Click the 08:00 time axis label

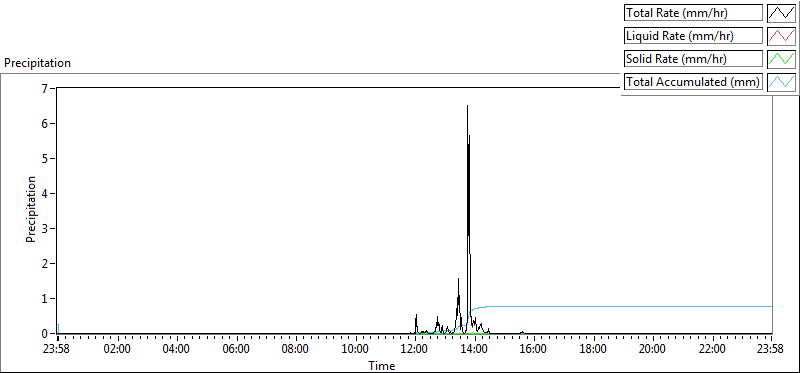pyautogui.click(x=296, y=350)
